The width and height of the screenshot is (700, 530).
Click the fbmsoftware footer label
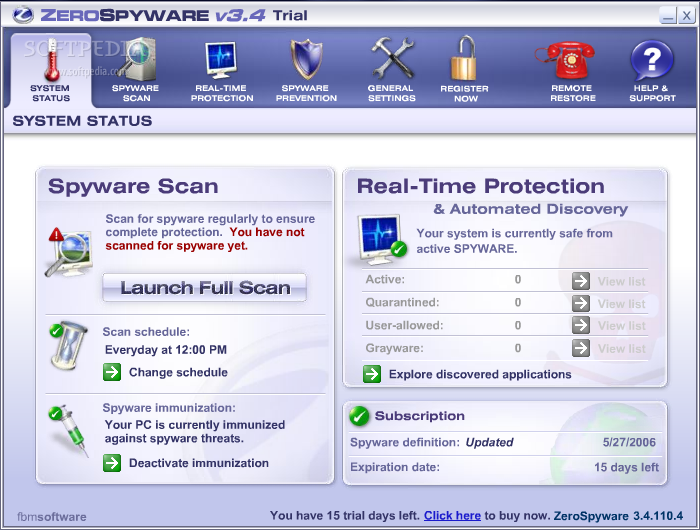pyautogui.click(x=52, y=517)
